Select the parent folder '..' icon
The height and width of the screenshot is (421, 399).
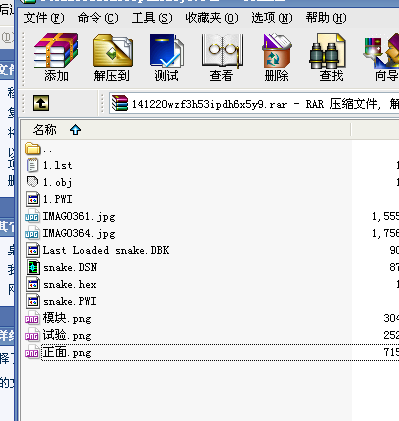point(33,148)
